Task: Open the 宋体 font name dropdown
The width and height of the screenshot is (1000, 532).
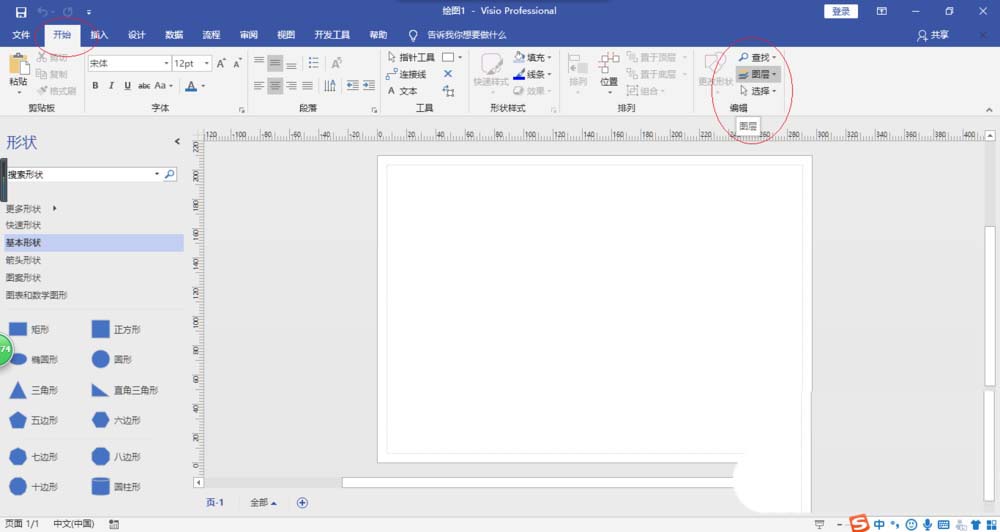Action: pos(167,63)
